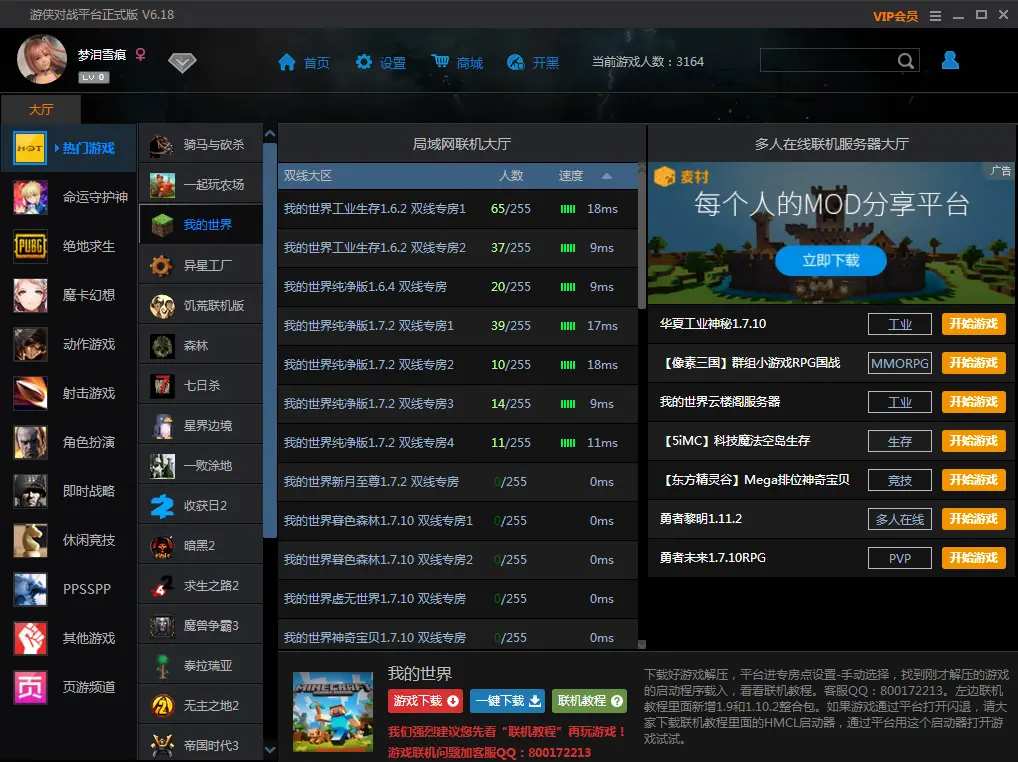This screenshot has height=762, width=1018.
Task: Click the 多人在线联机服务器大厅 header
Action: click(832, 143)
